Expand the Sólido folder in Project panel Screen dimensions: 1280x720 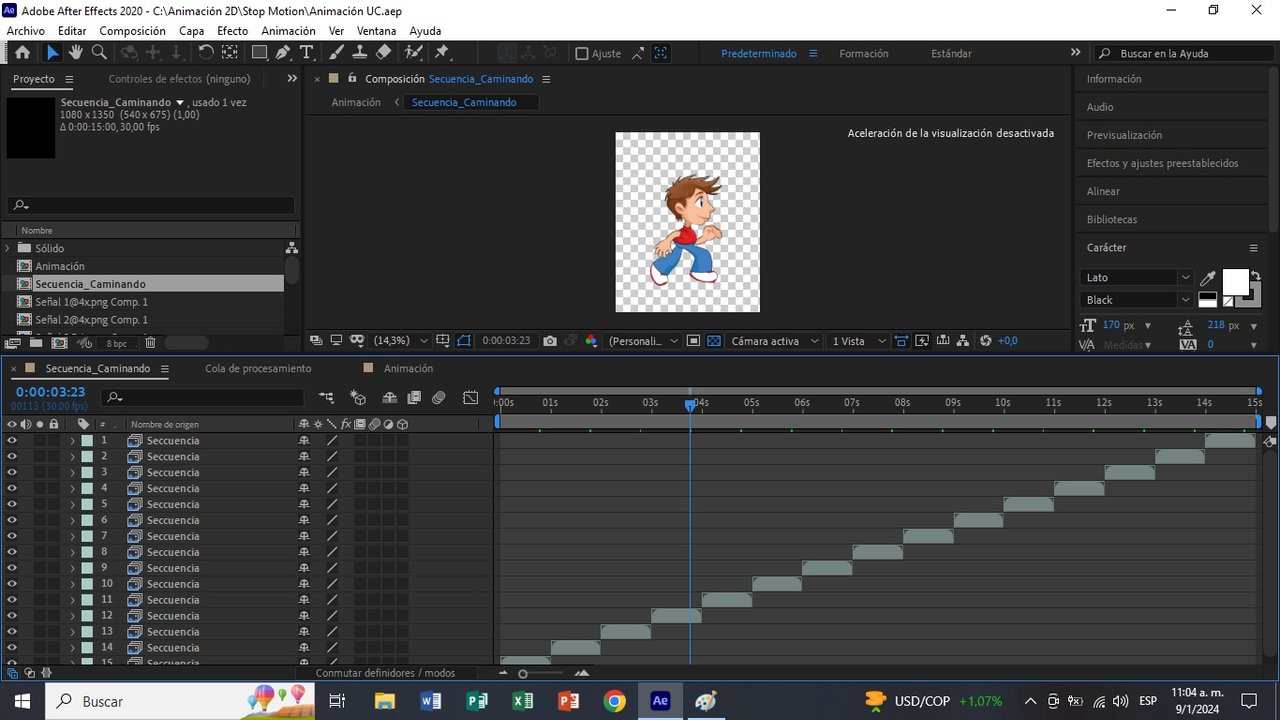(x=8, y=248)
